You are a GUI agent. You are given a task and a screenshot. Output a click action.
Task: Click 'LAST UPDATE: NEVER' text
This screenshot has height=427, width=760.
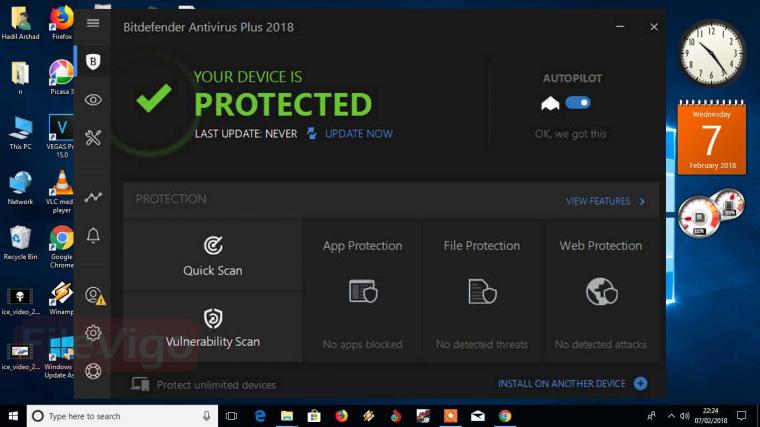(x=246, y=134)
